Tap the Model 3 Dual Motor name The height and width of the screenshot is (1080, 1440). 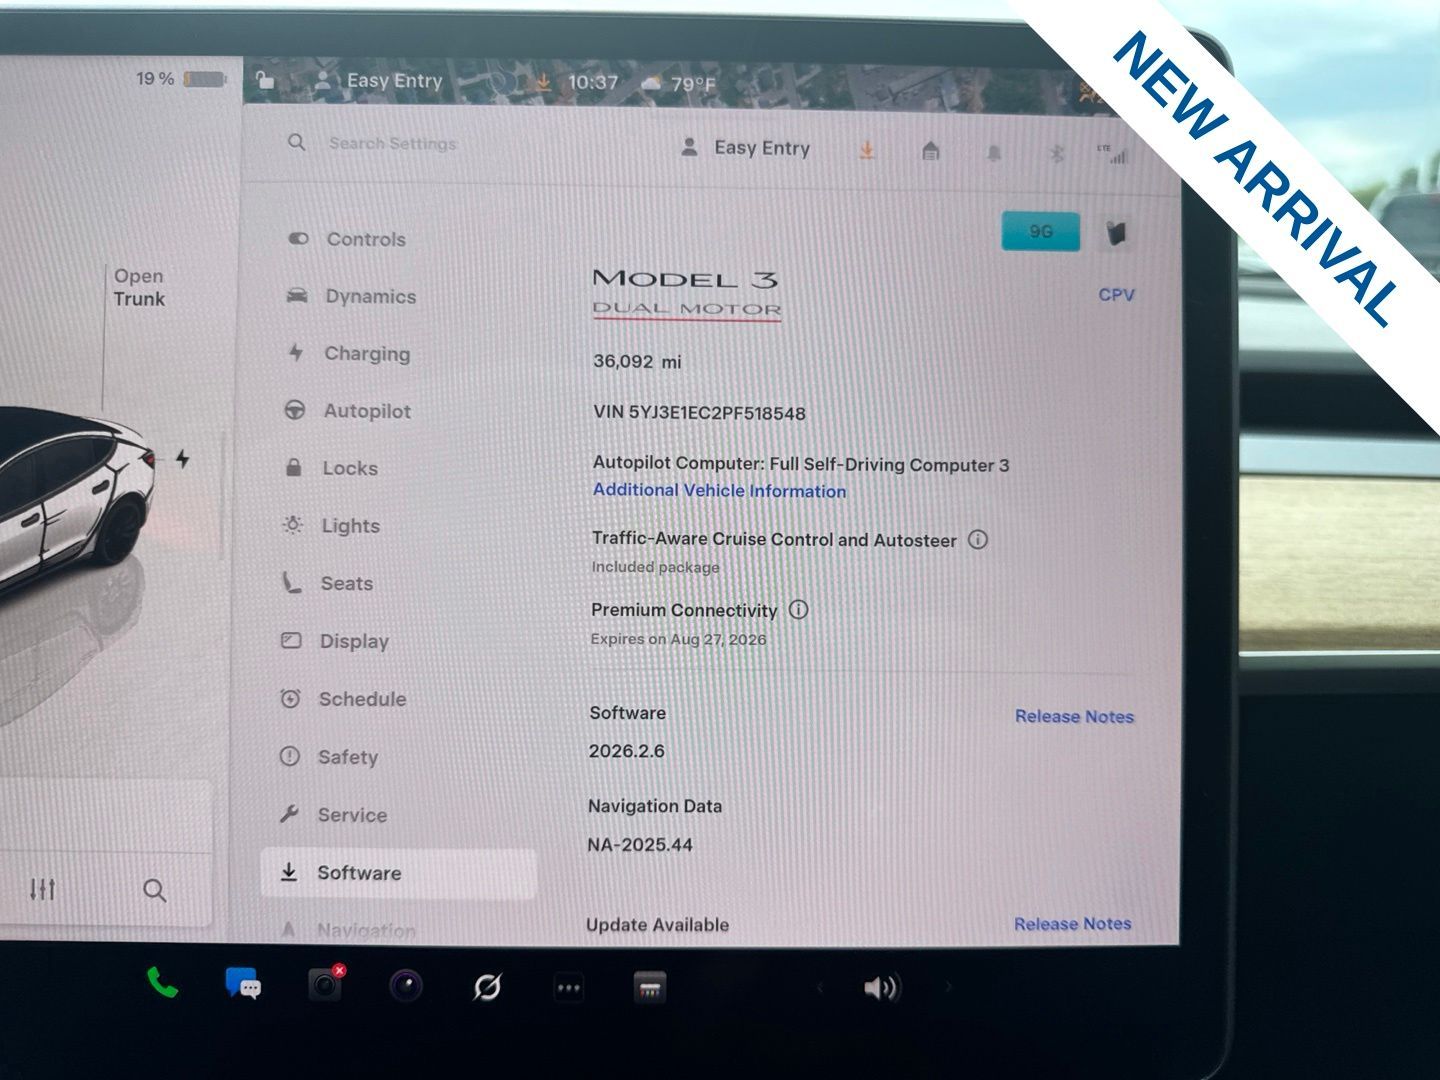pos(687,293)
